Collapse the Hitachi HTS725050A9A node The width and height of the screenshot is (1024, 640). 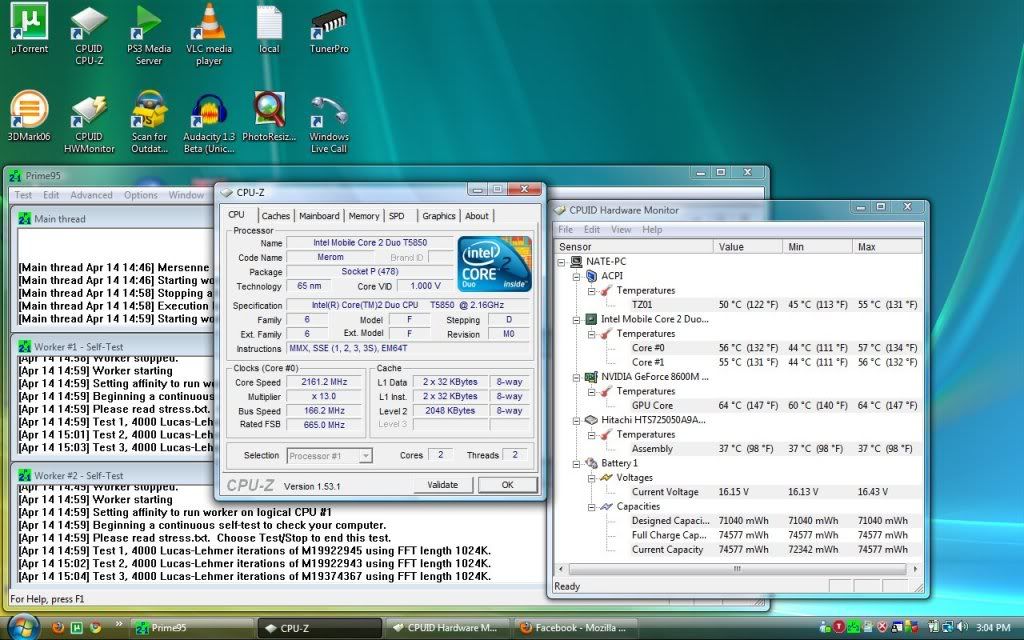[577, 420]
